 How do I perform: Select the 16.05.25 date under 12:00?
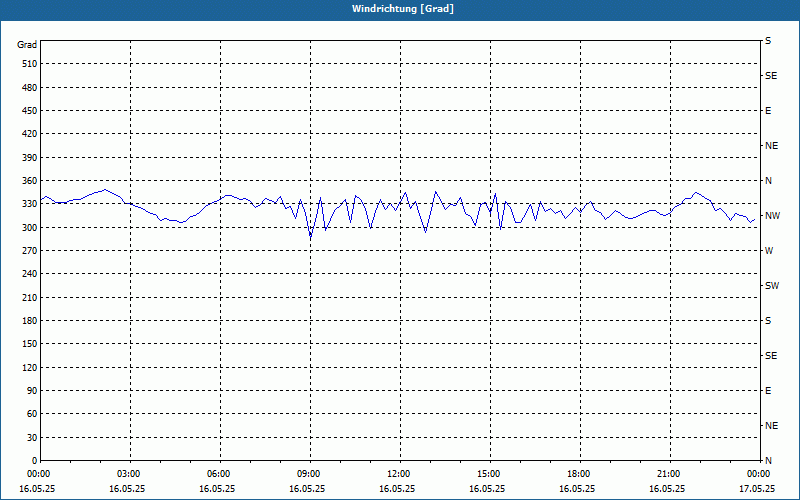[x=397, y=489]
